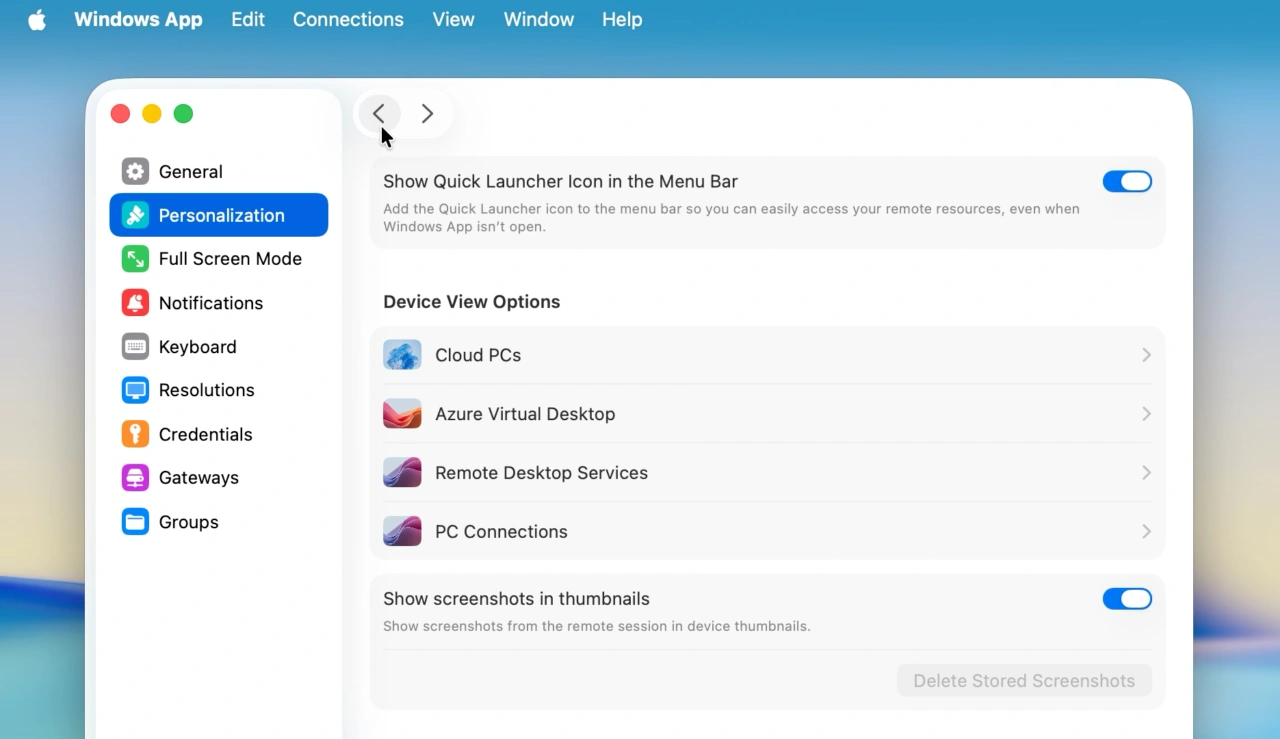Open the Apple menu logo
Screen dimensions: 1280x739
(x=37, y=20)
